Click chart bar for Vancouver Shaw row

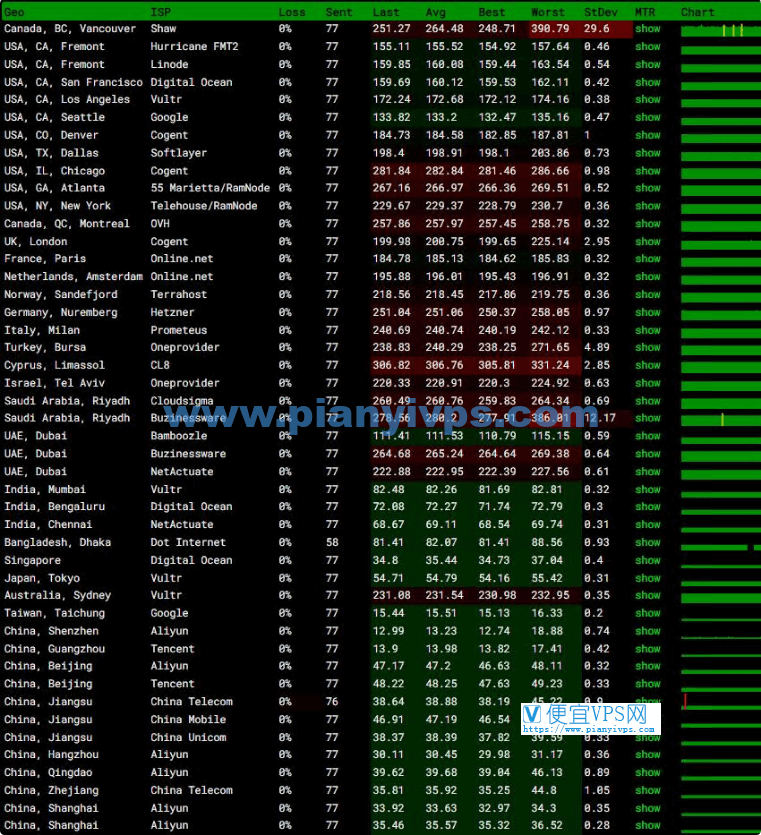click(721, 30)
